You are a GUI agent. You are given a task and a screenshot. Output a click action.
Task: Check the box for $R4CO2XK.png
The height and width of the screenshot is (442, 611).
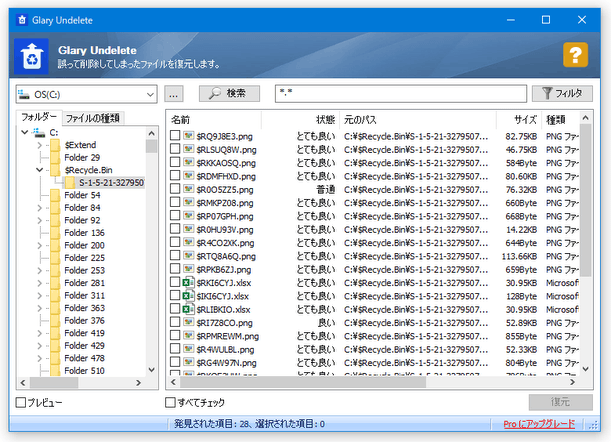coord(175,242)
